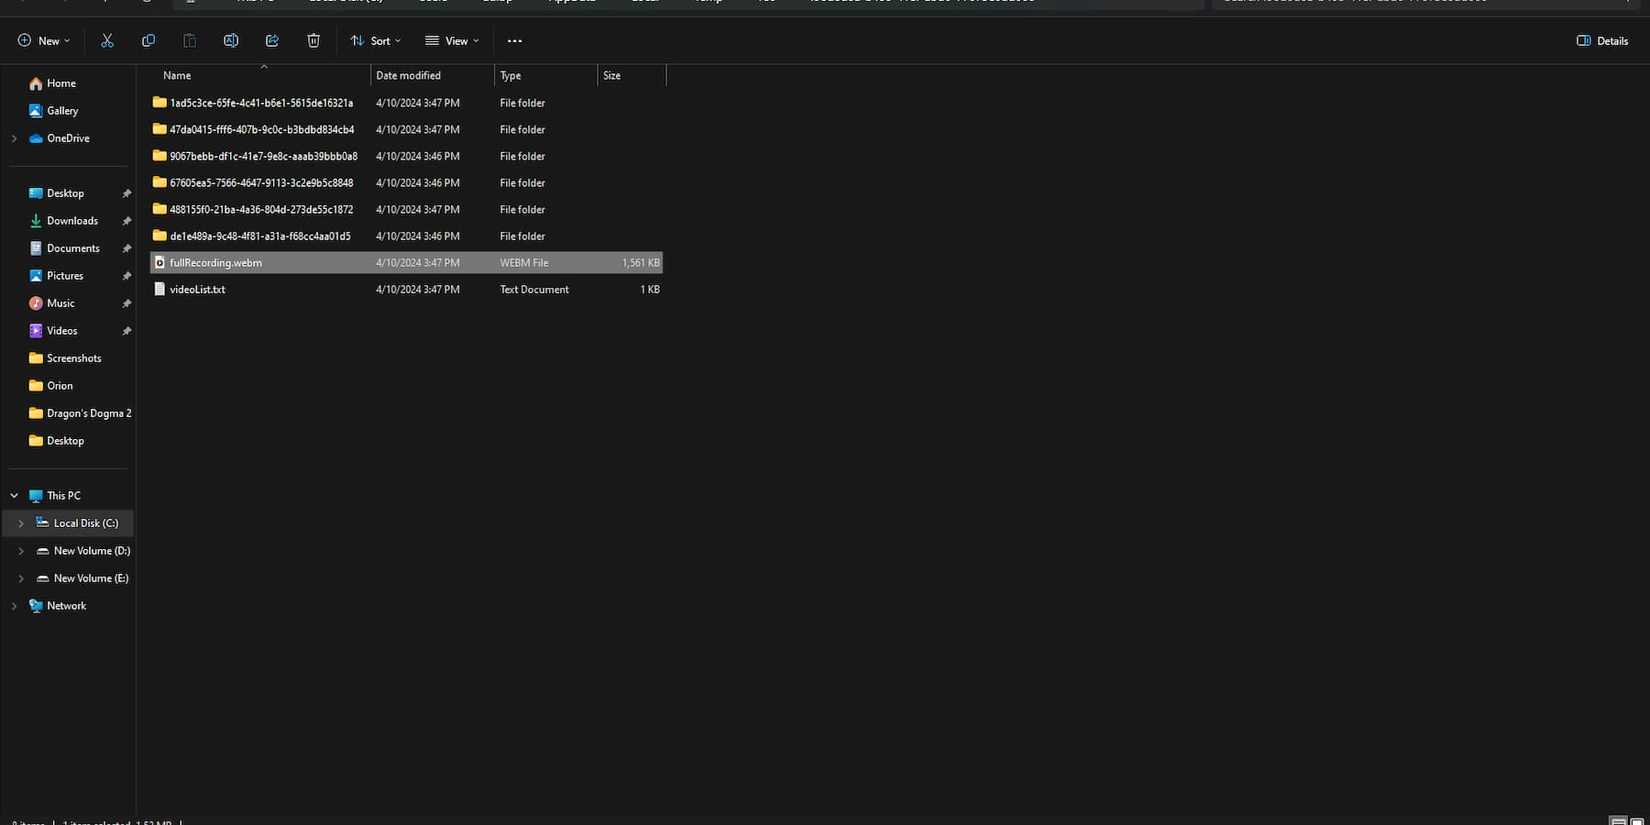Click pin icon next to Music

126,304
